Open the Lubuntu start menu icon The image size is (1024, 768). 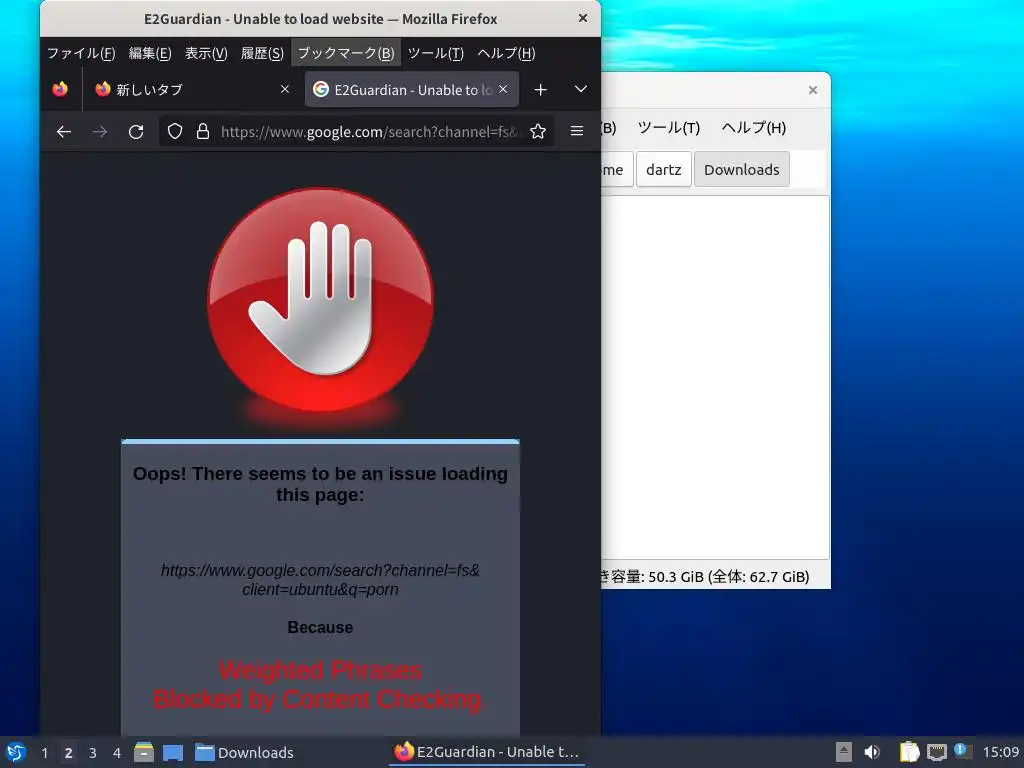(16, 752)
